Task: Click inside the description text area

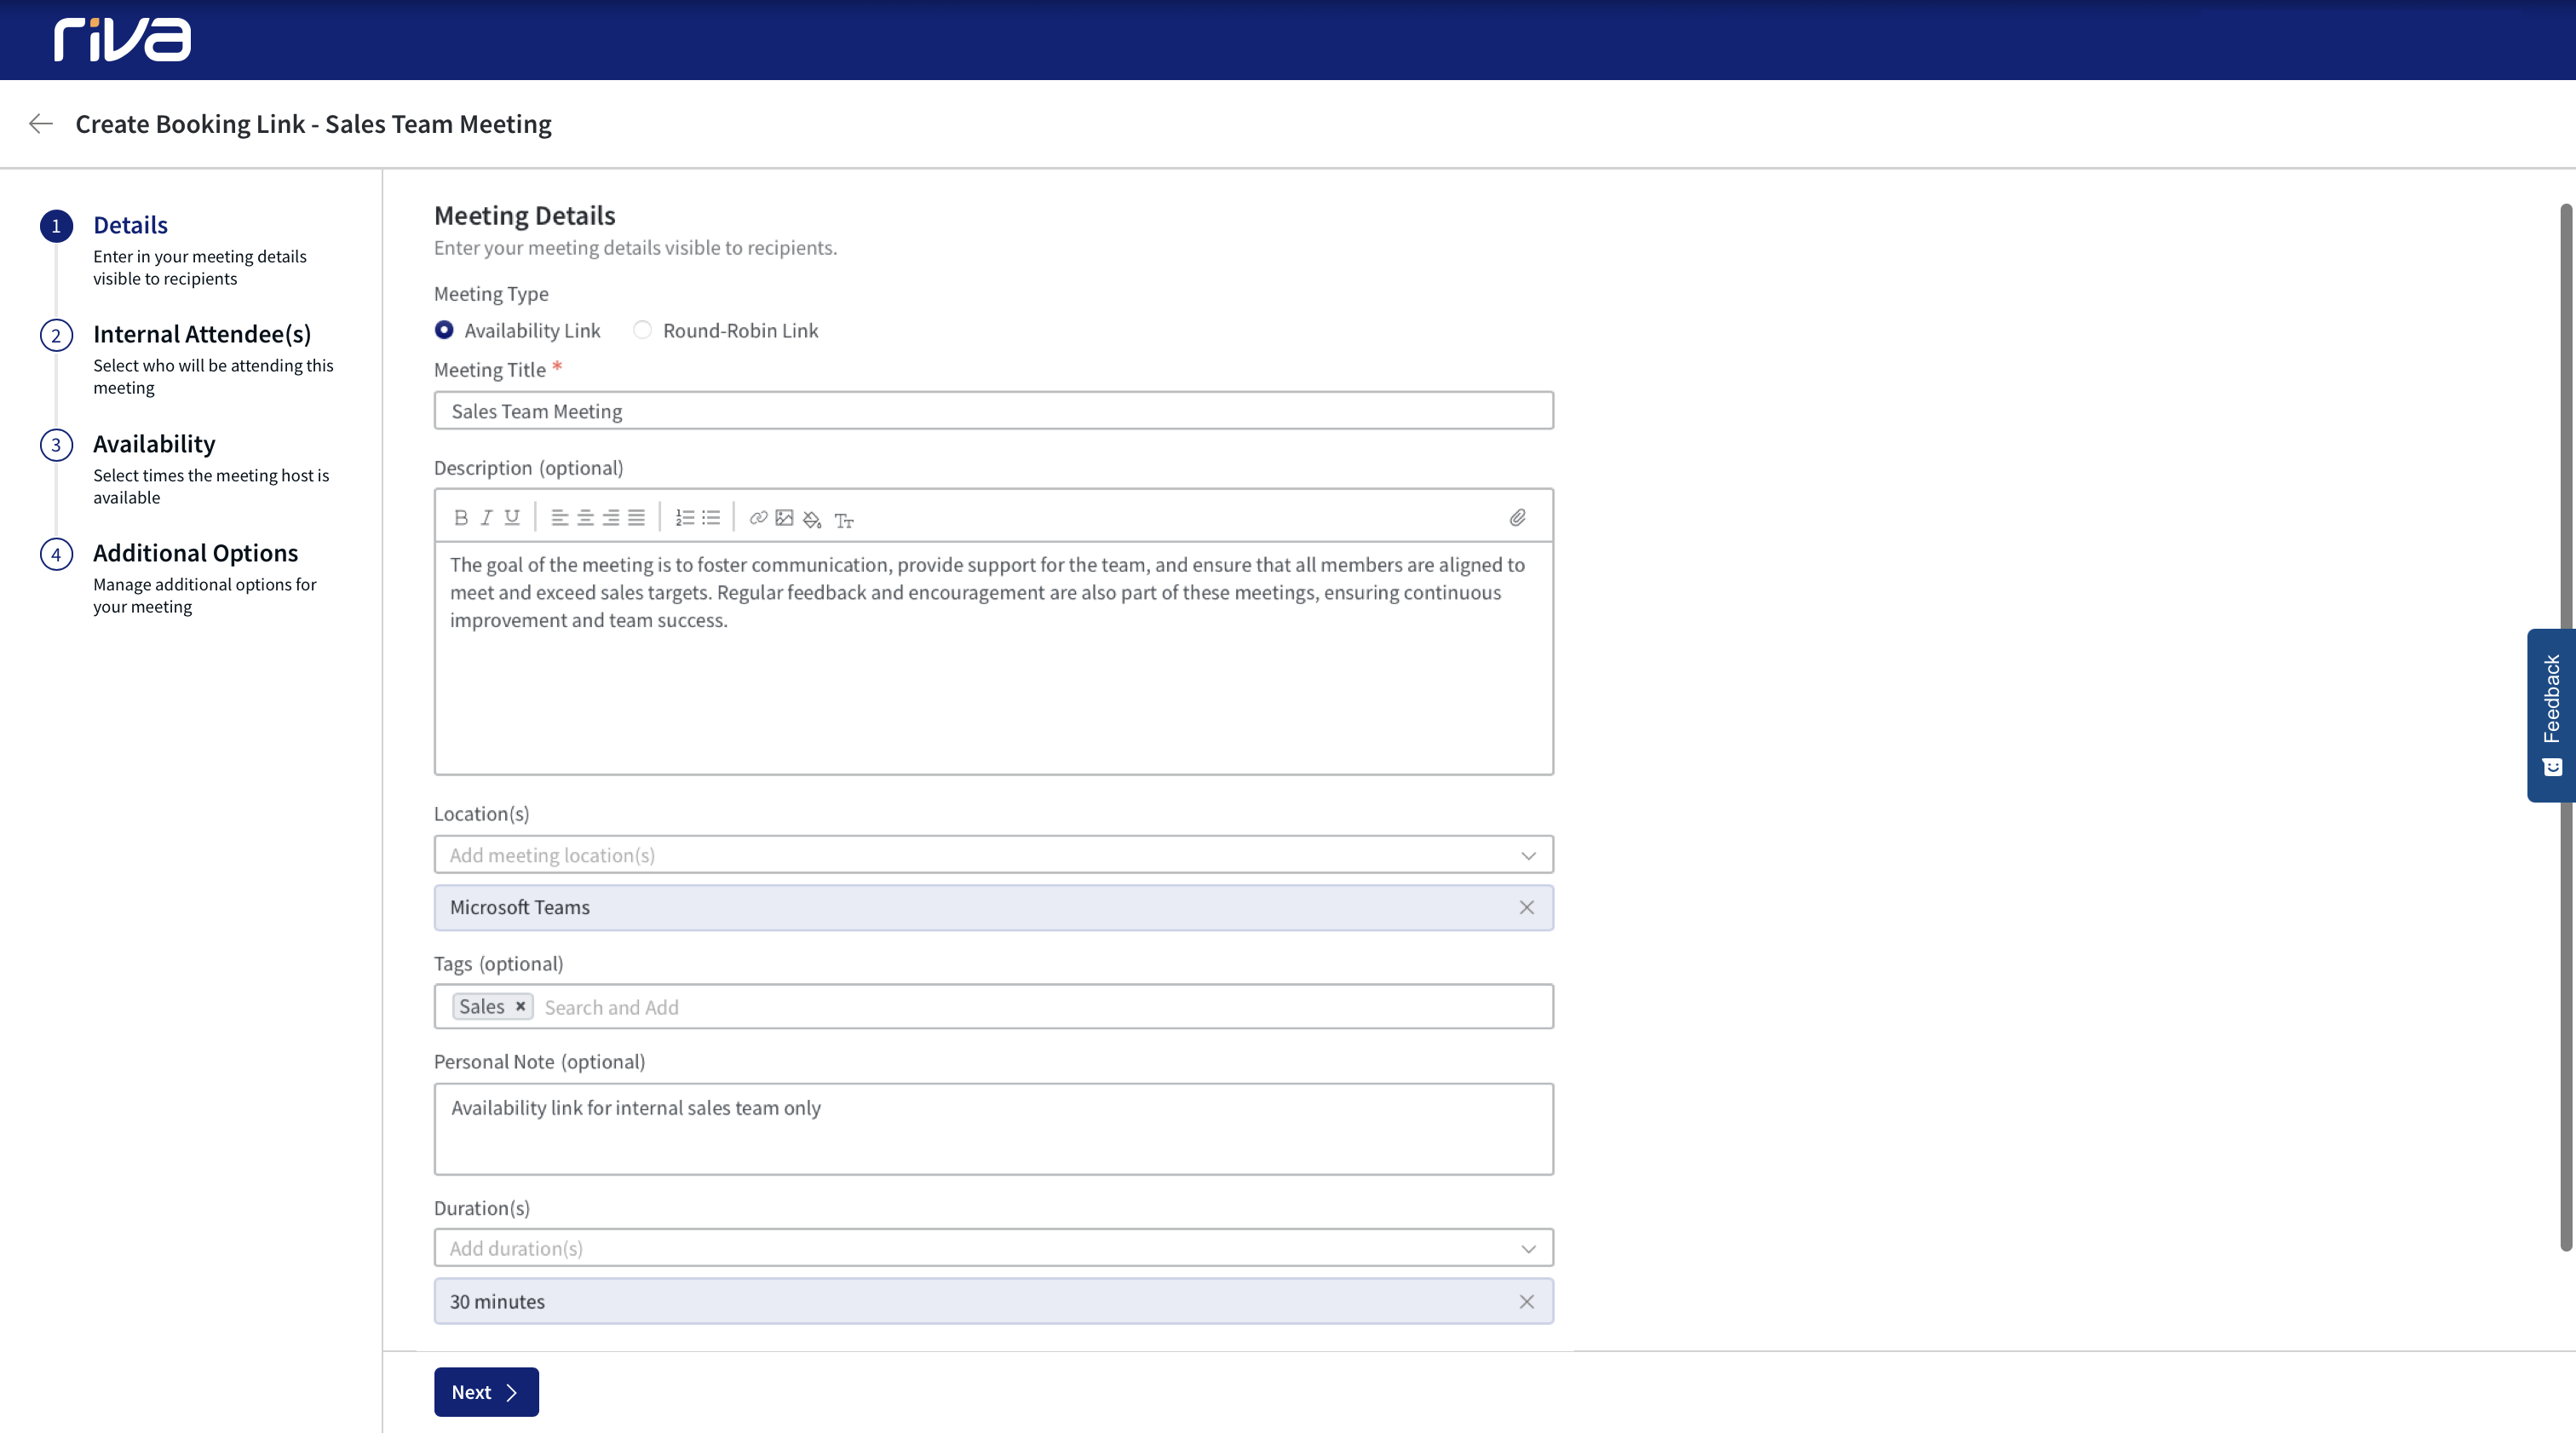Action: pos(993,658)
